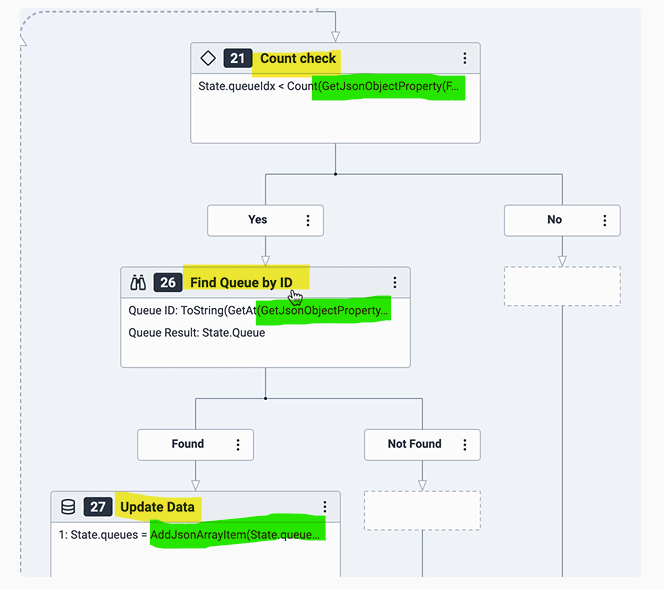Screen dimensions: 664x590
Task: Click the Queue Result State.Queue line
Action: (197, 333)
